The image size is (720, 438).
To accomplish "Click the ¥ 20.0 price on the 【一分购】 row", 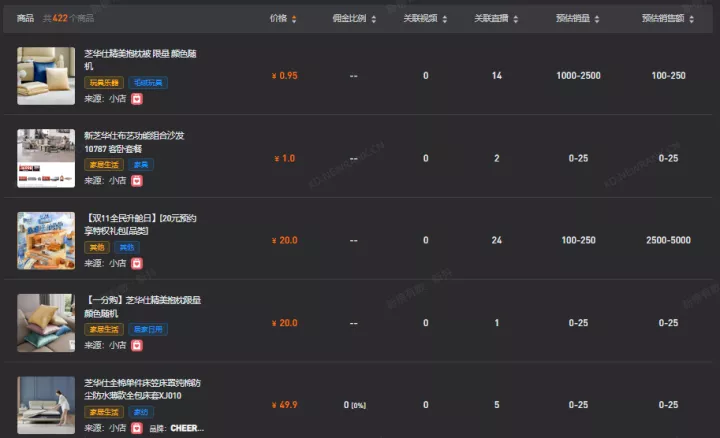I will click(x=285, y=323).
